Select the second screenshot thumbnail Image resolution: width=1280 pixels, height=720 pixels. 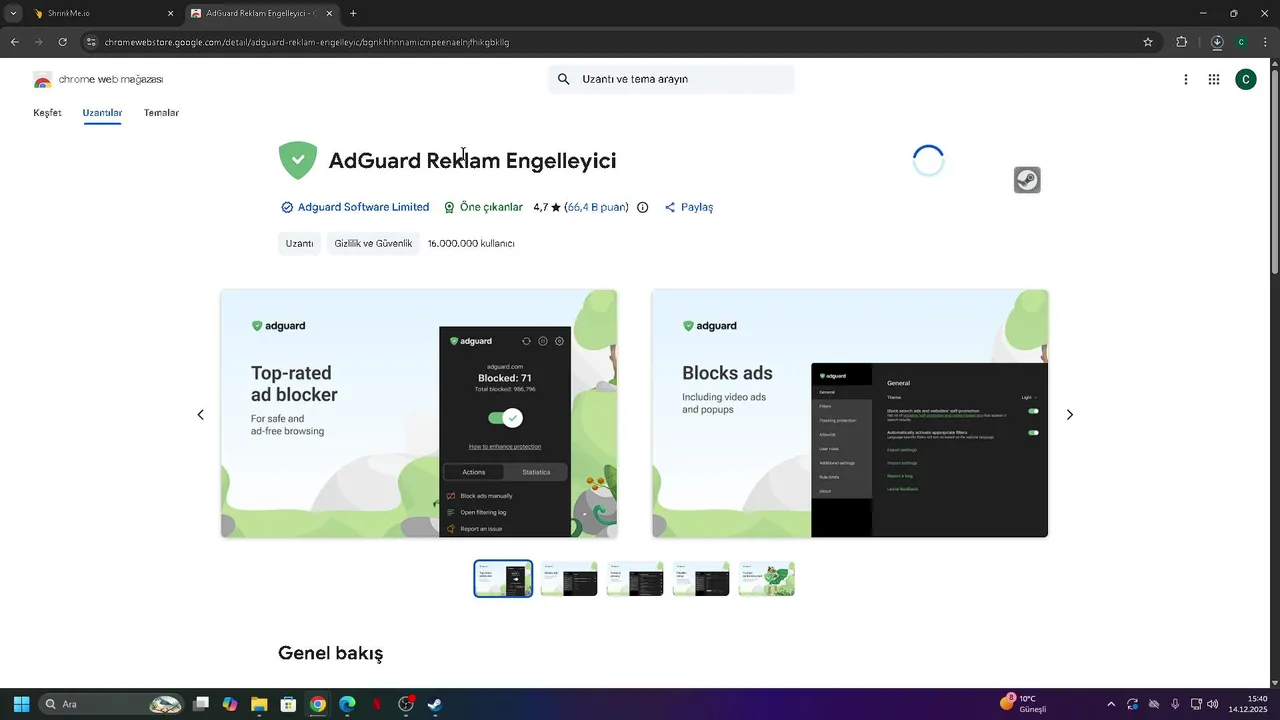(569, 579)
